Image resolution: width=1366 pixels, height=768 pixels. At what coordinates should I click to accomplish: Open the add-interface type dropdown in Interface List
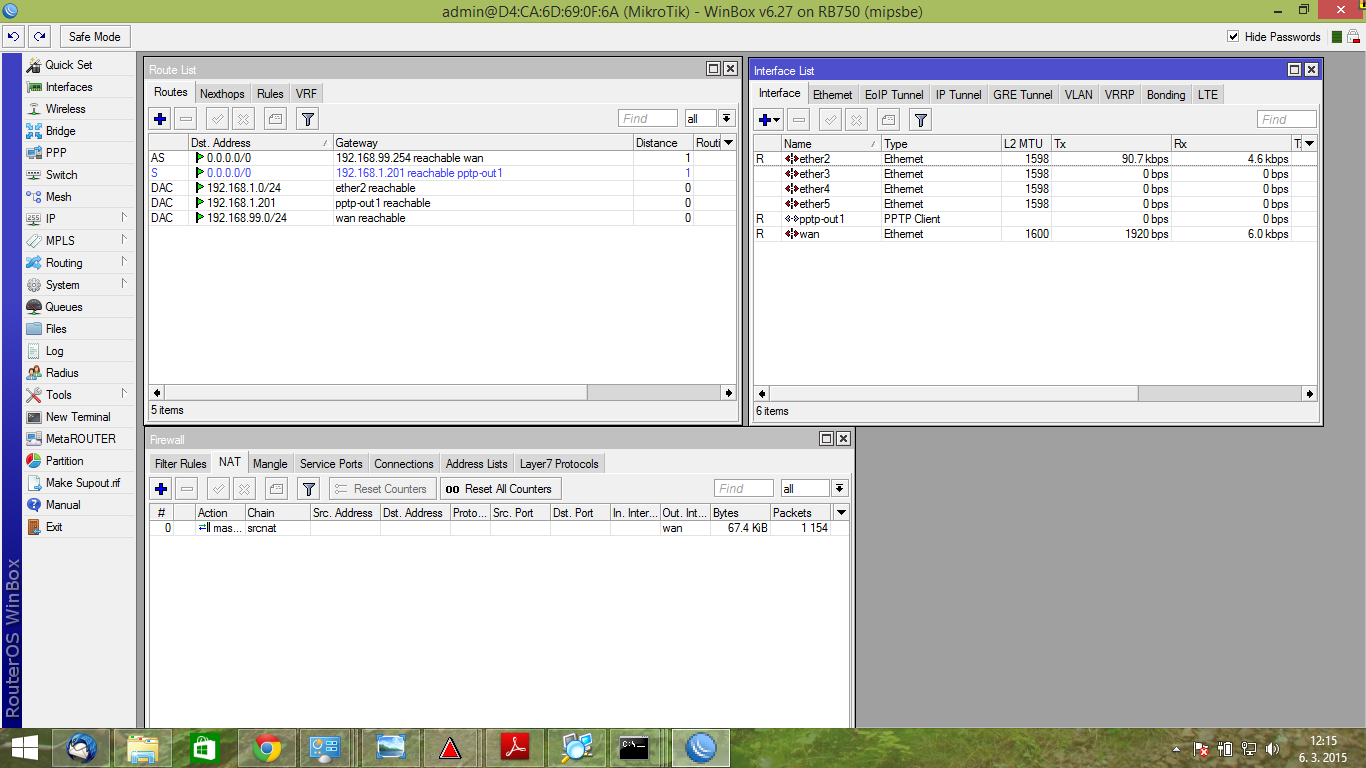(769, 120)
